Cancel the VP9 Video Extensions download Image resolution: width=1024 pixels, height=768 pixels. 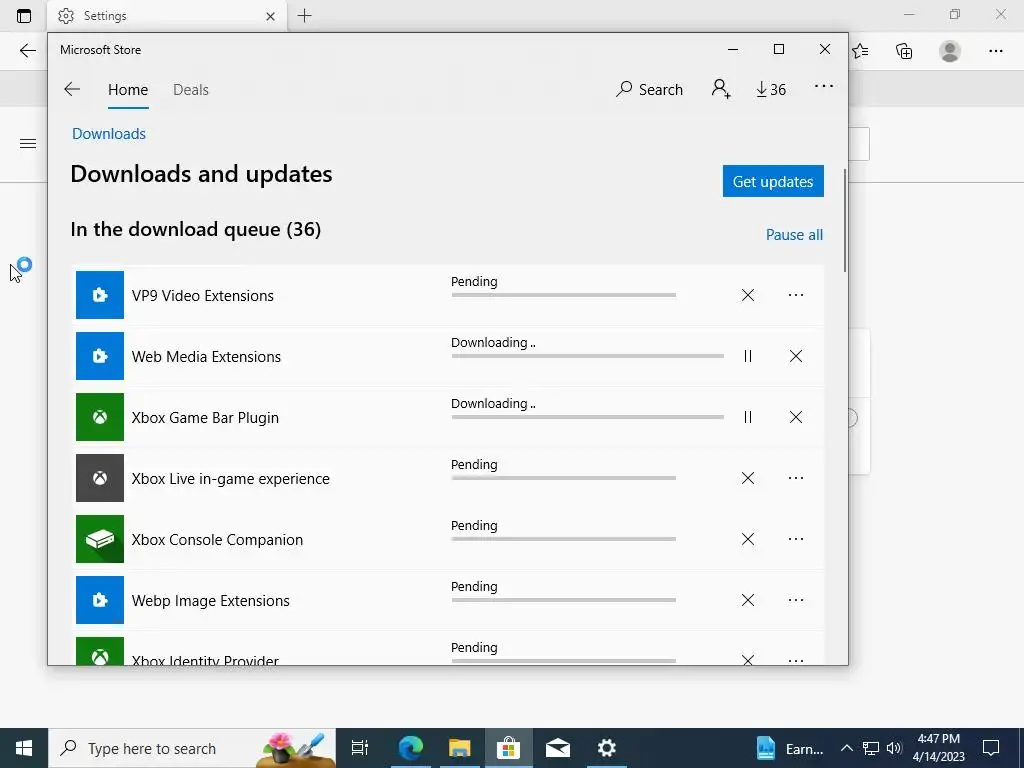coord(748,295)
